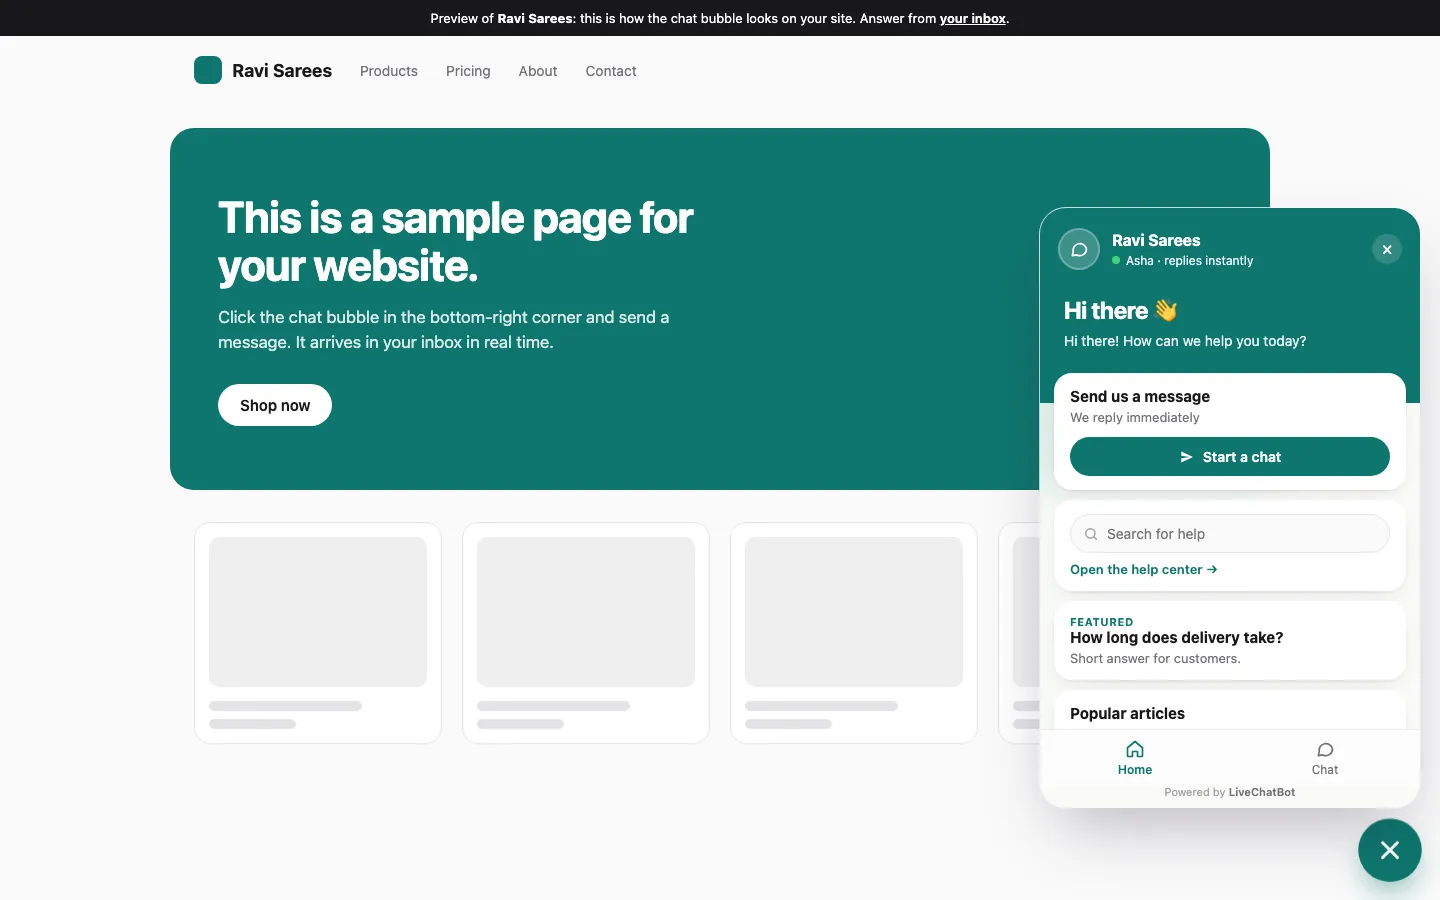The image size is (1440, 900).
Task: Click the Hi there greeting text
Action: tap(1121, 311)
